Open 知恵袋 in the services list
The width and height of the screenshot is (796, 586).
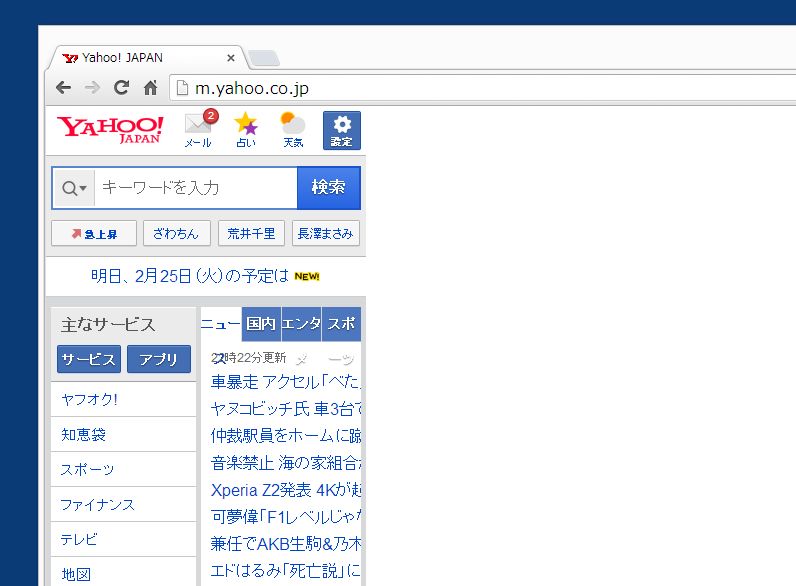coord(123,435)
